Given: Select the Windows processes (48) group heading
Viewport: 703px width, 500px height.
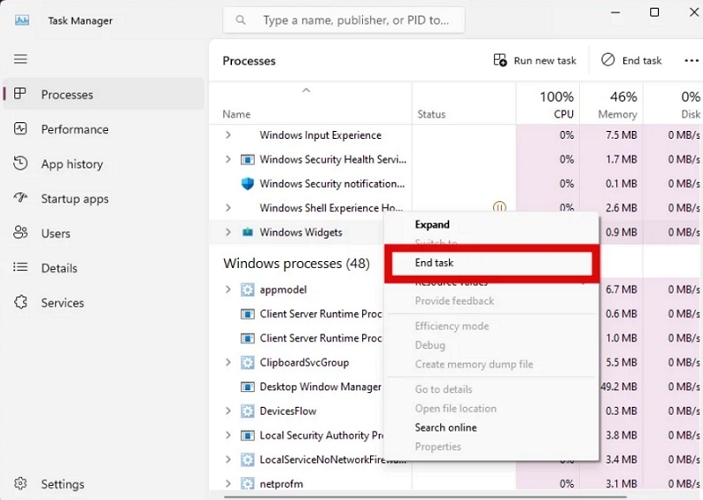Looking at the screenshot, I should click(296, 263).
